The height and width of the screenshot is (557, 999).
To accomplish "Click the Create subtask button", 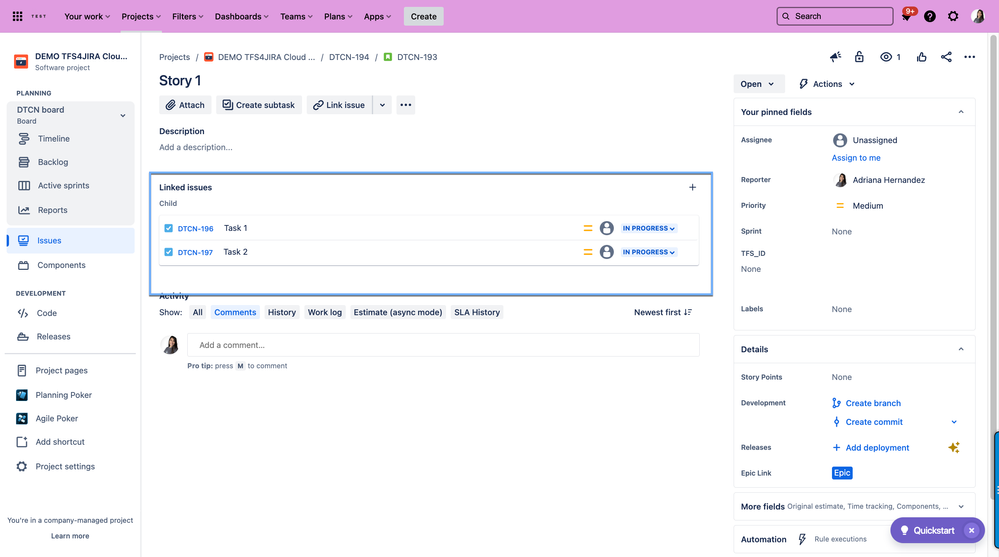I will click(x=259, y=105).
